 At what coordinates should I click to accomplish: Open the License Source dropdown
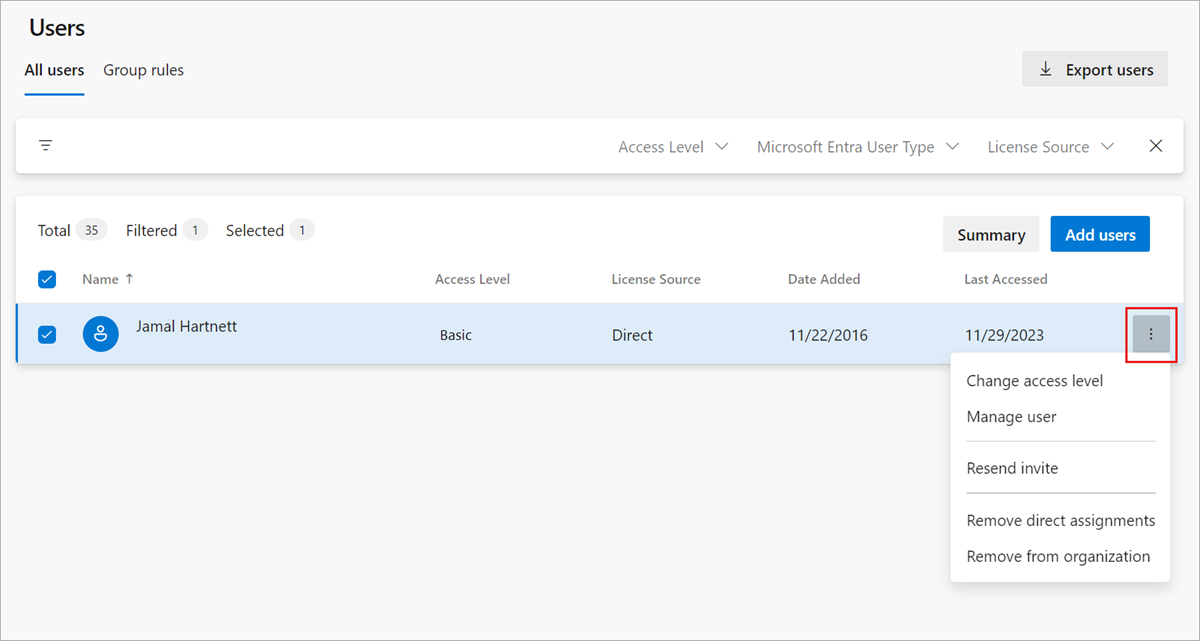point(1049,146)
